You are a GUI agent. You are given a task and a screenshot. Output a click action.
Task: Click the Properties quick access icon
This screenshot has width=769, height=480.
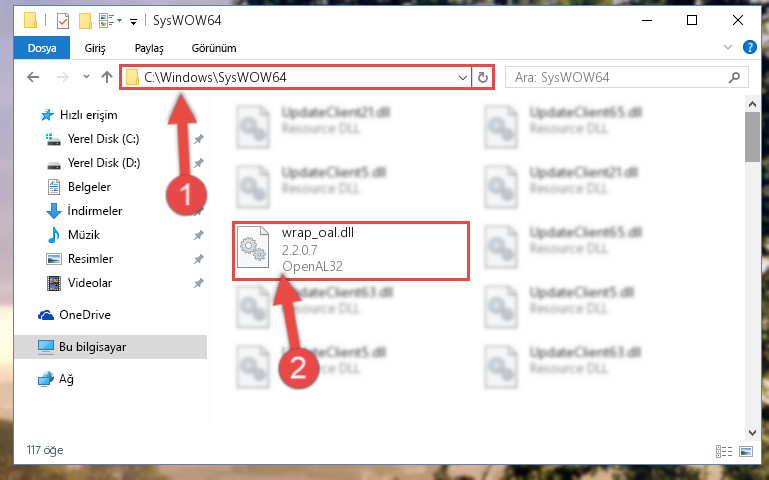(x=63, y=21)
